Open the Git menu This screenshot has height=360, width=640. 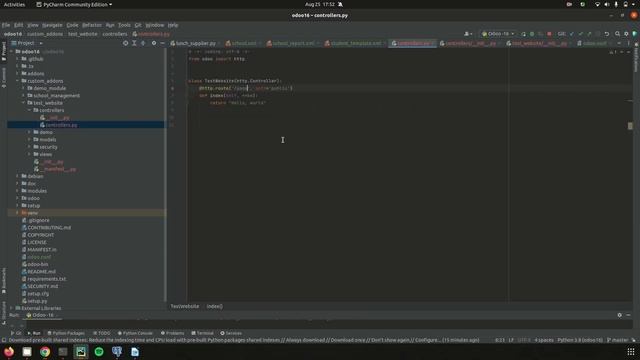pos(138,25)
